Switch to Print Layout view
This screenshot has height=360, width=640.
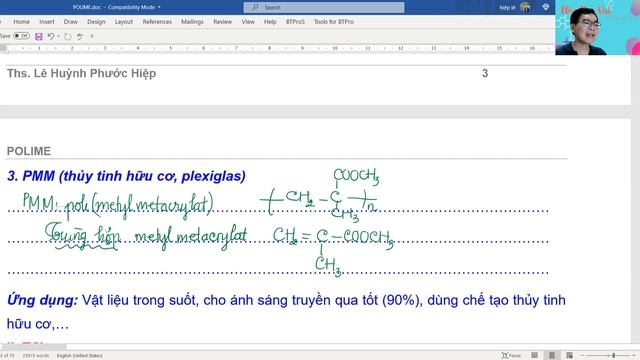tap(552, 356)
